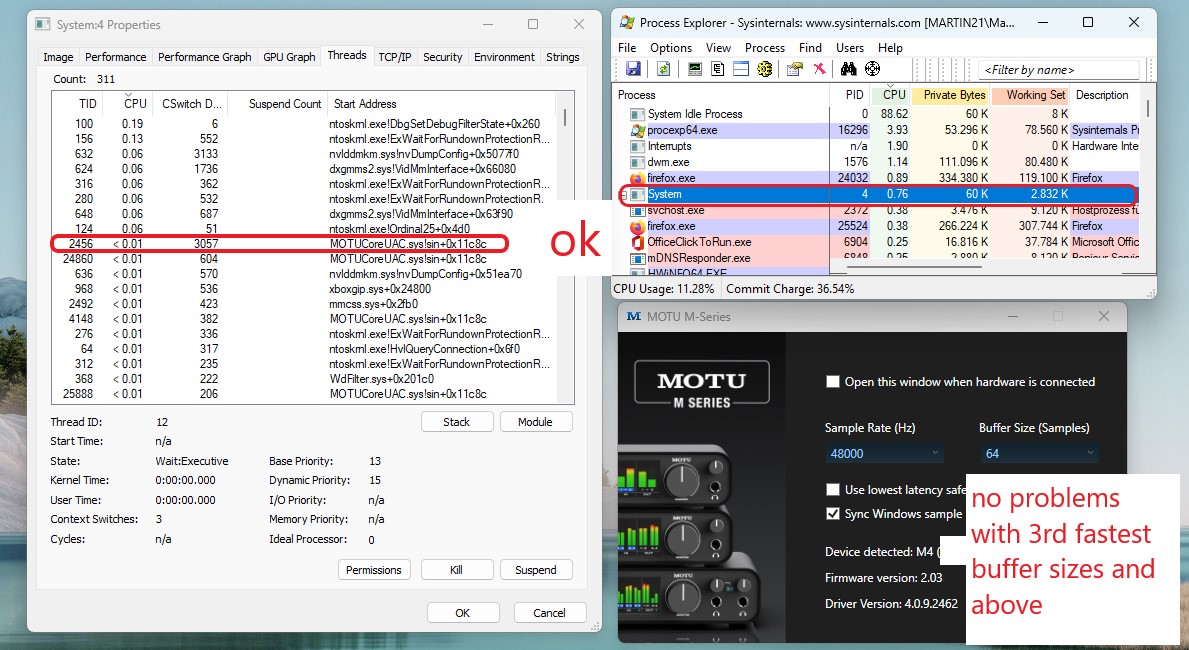
Task: Select the dwm.exe process name
Action: (x=668, y=162)
